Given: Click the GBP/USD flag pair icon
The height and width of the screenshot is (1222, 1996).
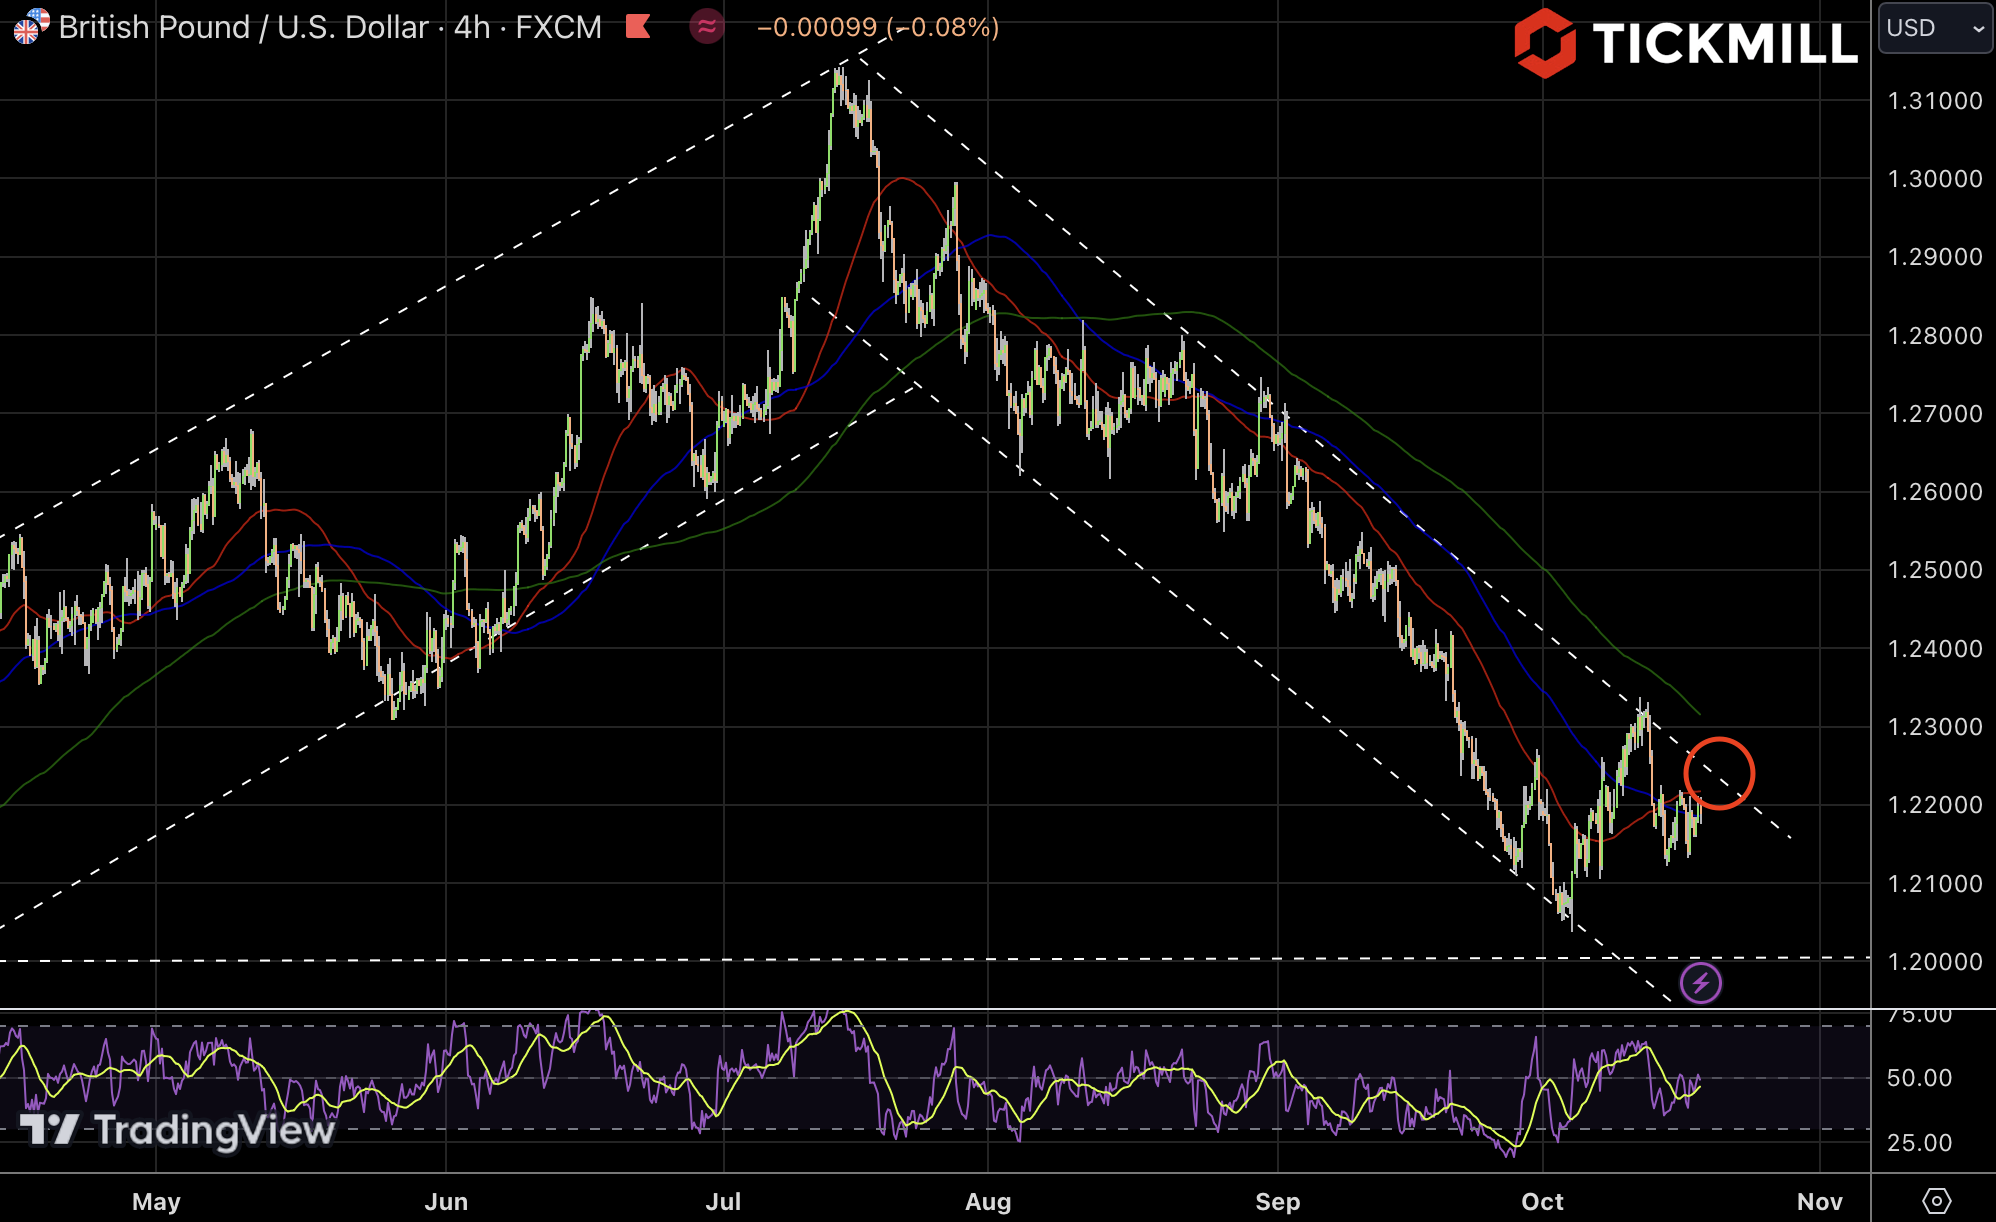Looking at the screenshot, I should 30,26.
